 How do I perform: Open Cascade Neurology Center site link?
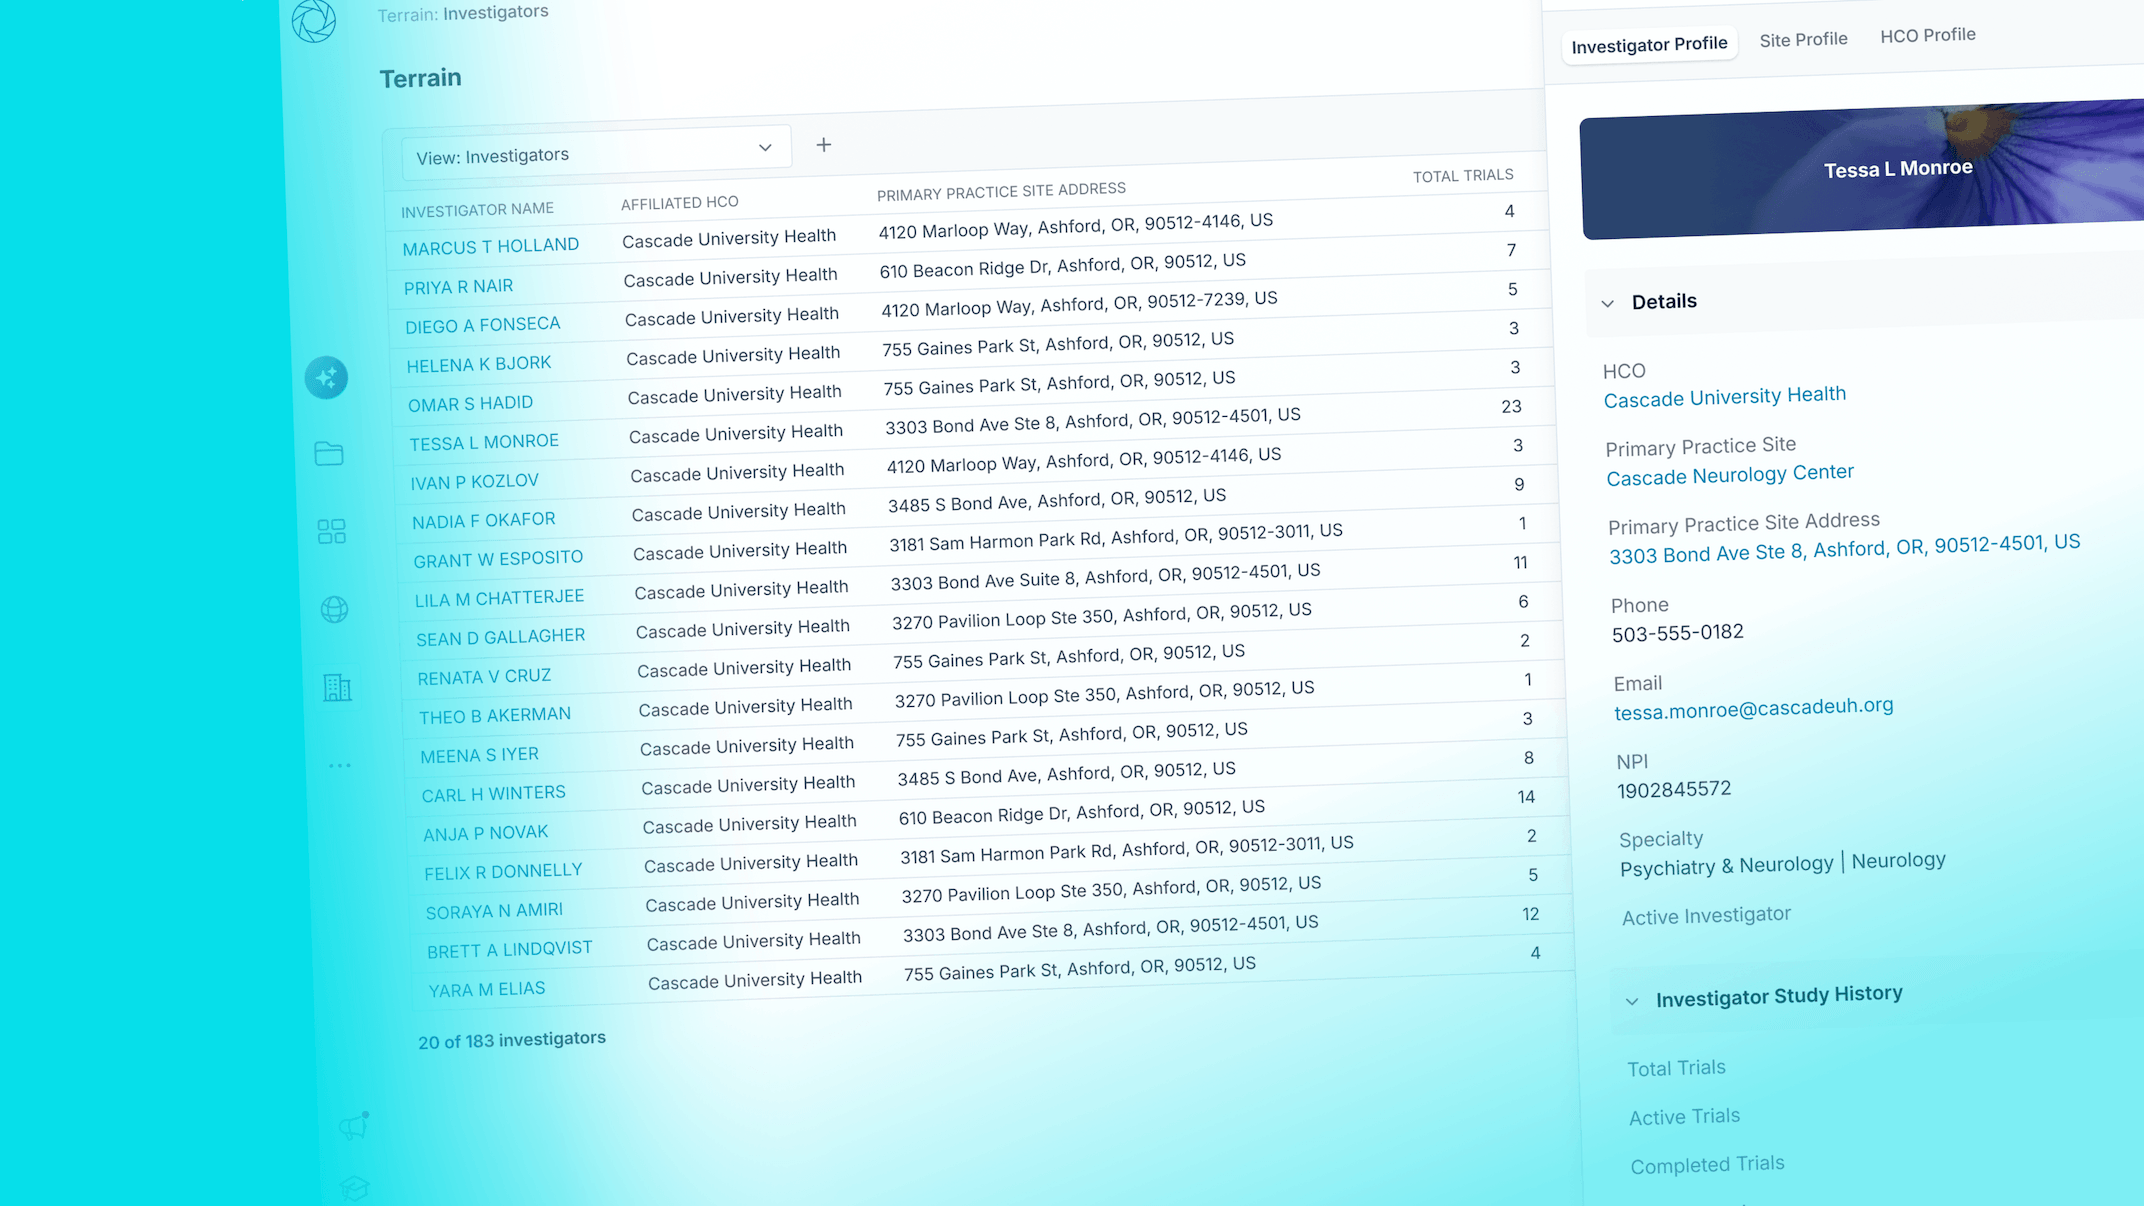coord(1730,475)
